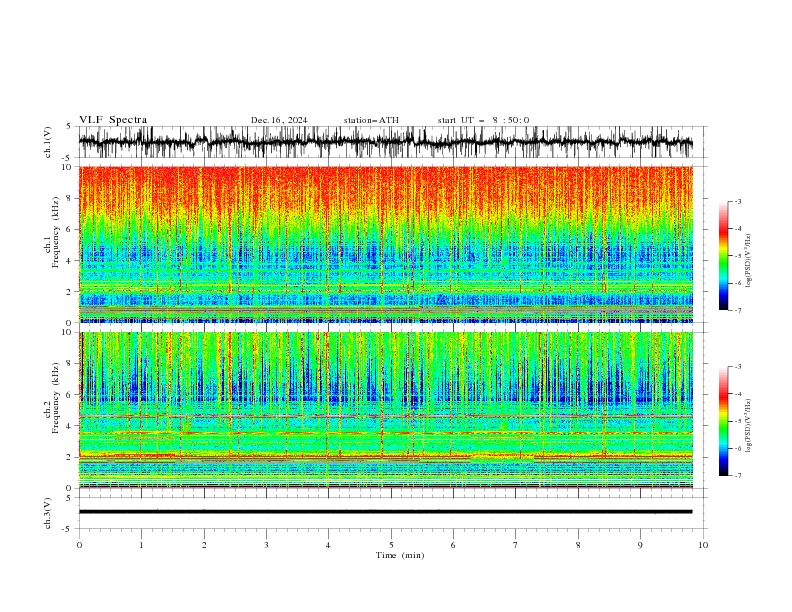
Task: Click the ch.3 flat waveform trace
Action: [x=385, y=512]
